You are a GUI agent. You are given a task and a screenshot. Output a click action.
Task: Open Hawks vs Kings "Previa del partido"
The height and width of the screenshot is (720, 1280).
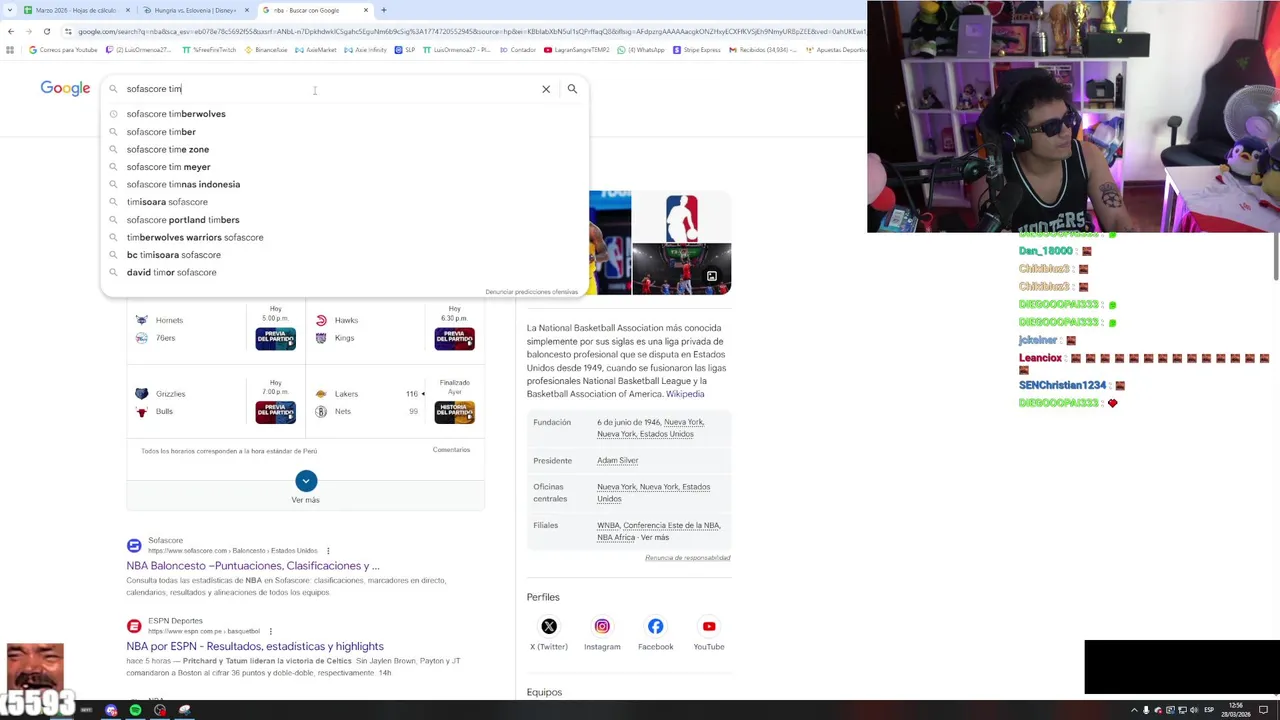455,338
